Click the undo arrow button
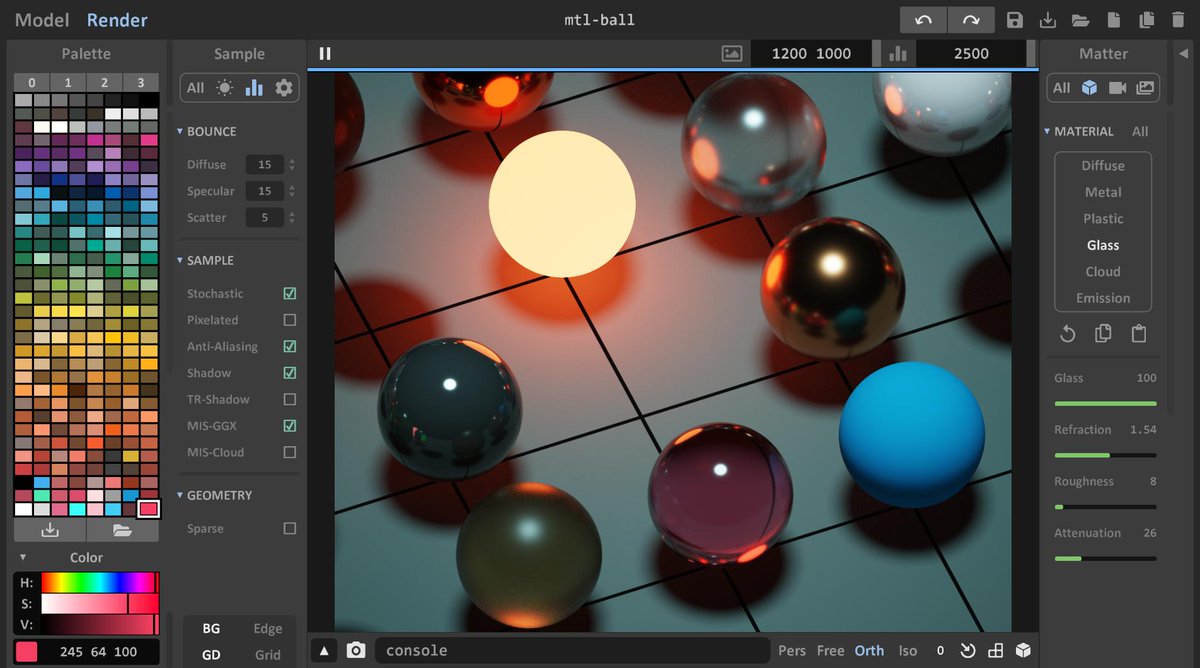 pyautogui.click(x=923, y=20)
